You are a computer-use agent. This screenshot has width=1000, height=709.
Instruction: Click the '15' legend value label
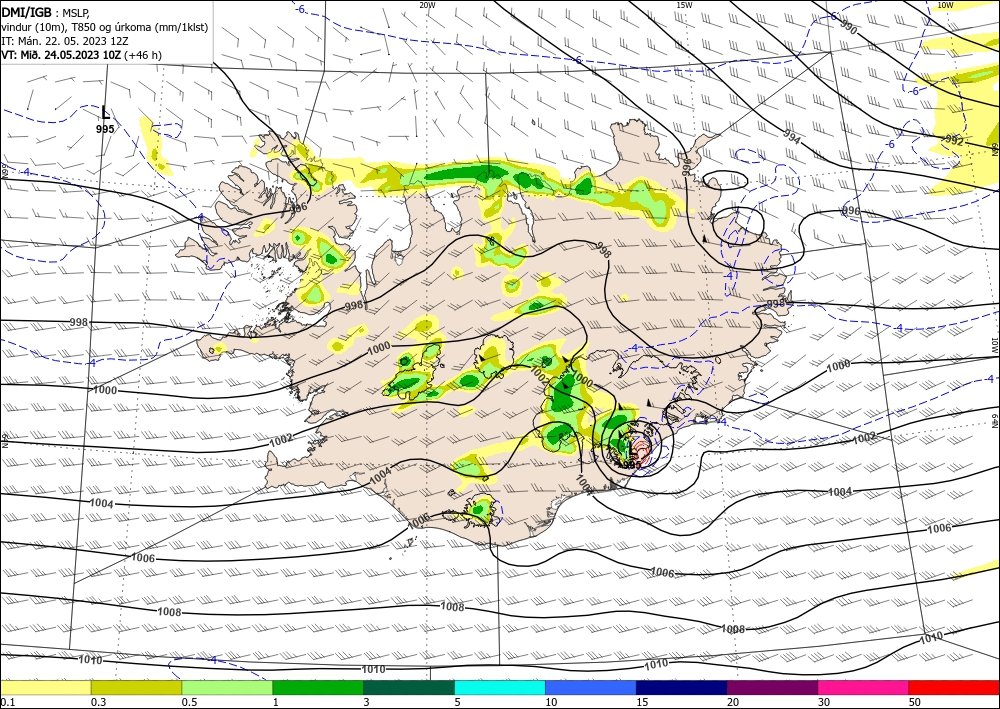point(642,702)
